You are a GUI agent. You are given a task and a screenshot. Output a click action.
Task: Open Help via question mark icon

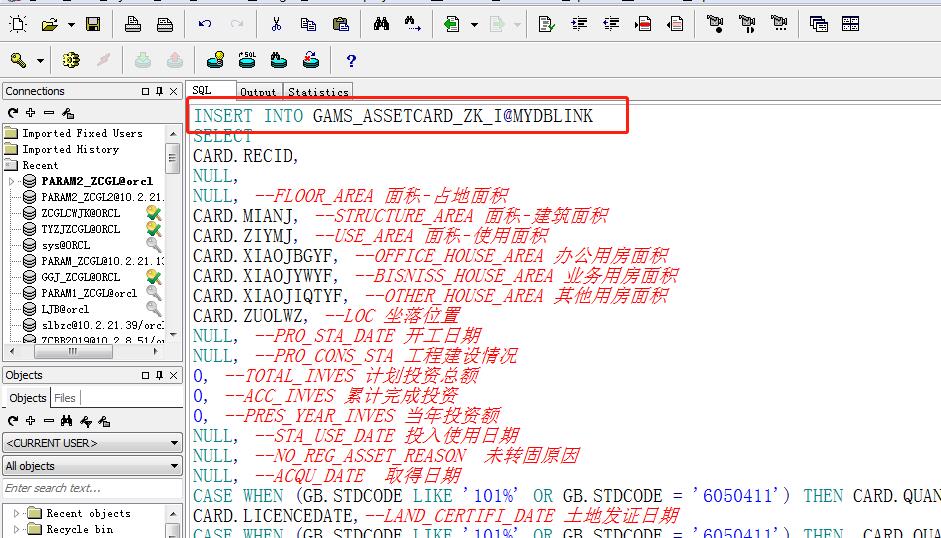coord(351,61)
